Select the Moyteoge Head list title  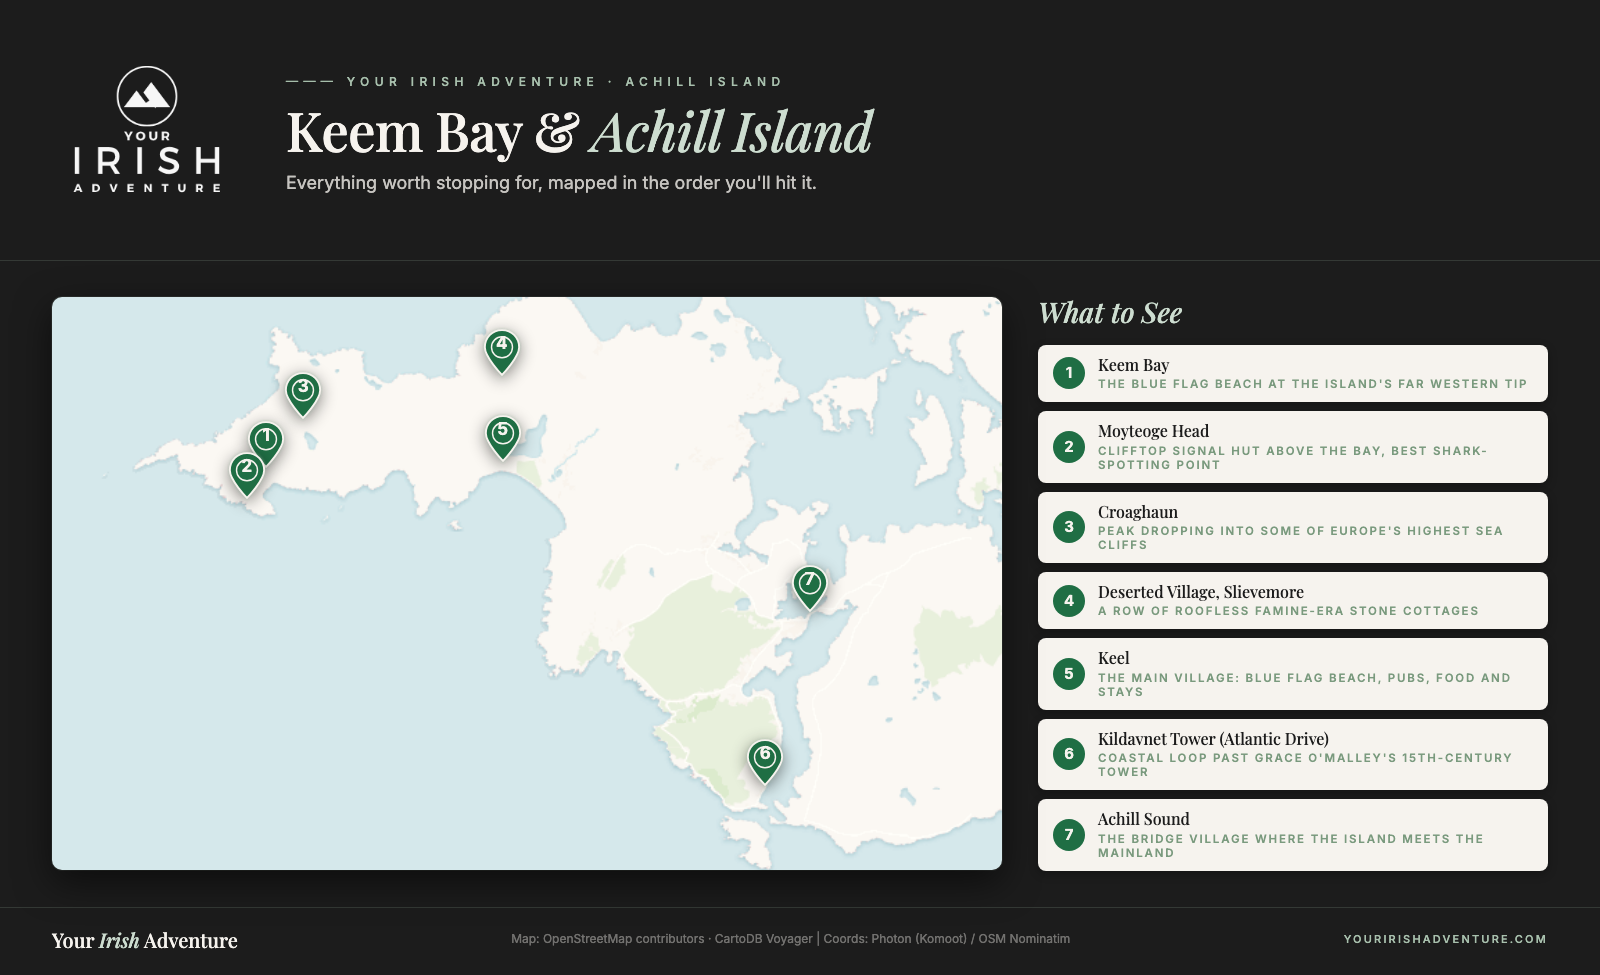coord(1153,431)
